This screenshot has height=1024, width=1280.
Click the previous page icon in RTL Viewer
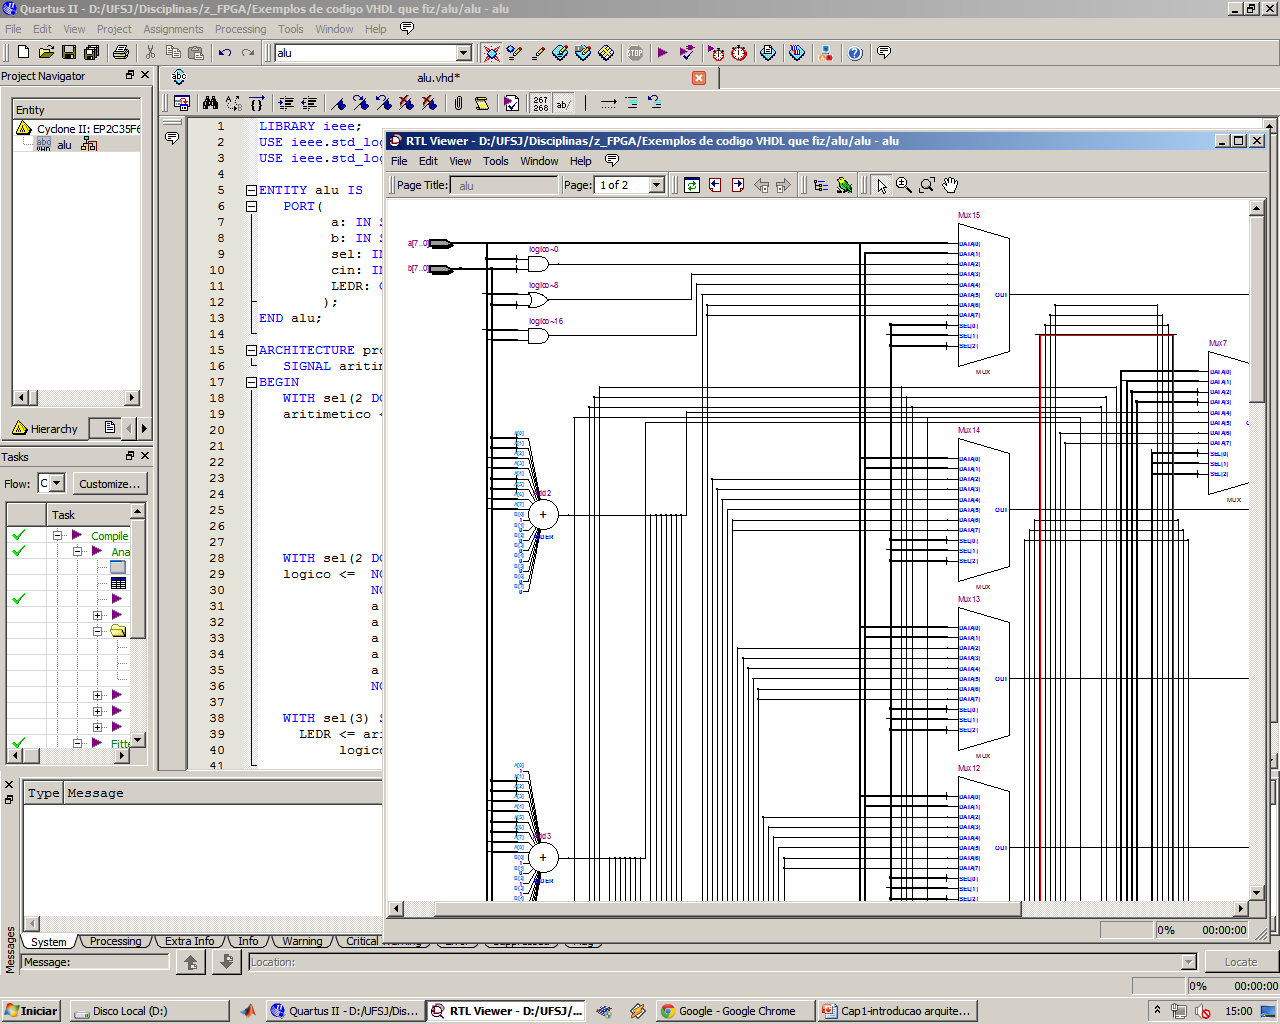click(x=715, y=185)
